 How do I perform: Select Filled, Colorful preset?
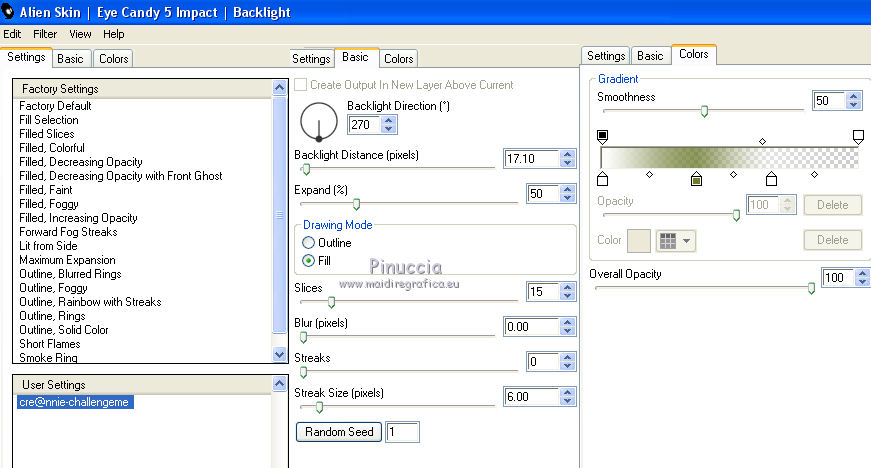52,148
